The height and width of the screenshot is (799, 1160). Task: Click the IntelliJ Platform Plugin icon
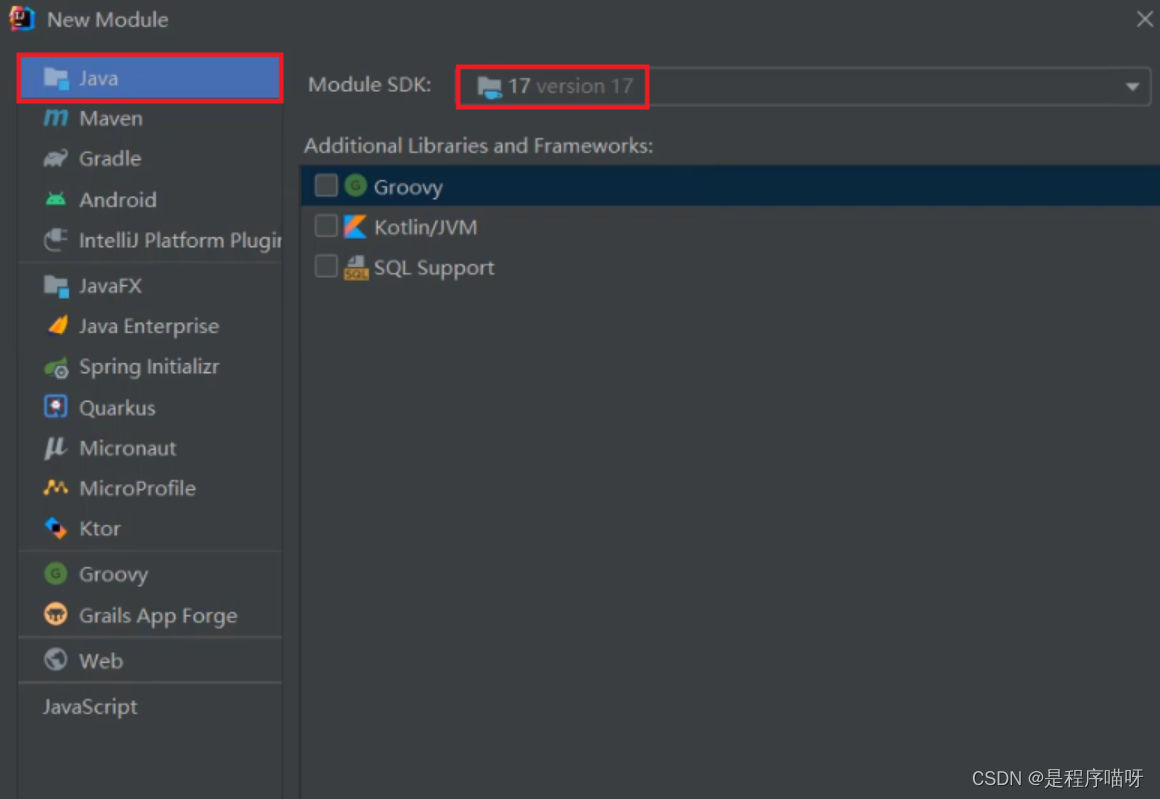coord(56,240)
